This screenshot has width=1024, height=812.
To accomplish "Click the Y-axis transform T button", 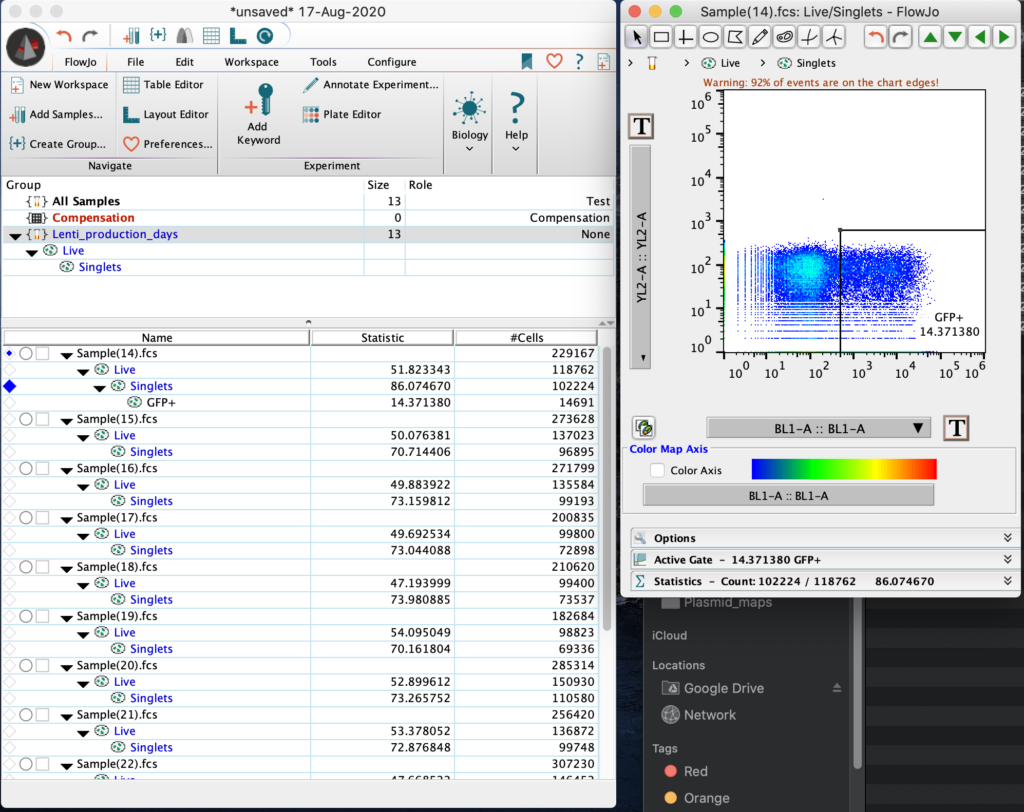I will 641,126.
